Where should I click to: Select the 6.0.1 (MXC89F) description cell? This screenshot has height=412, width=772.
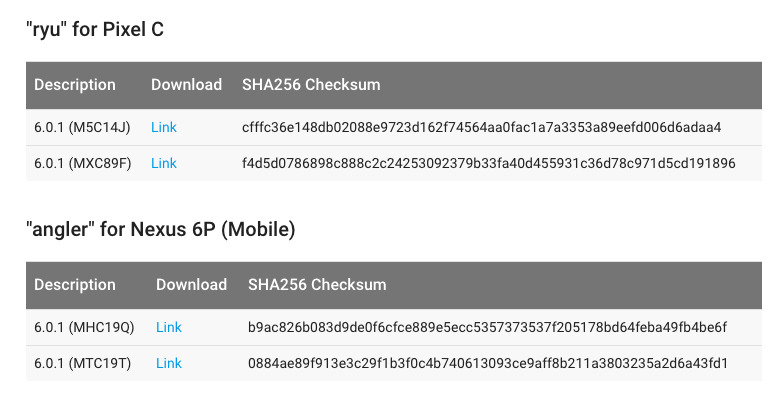point(82,163)
